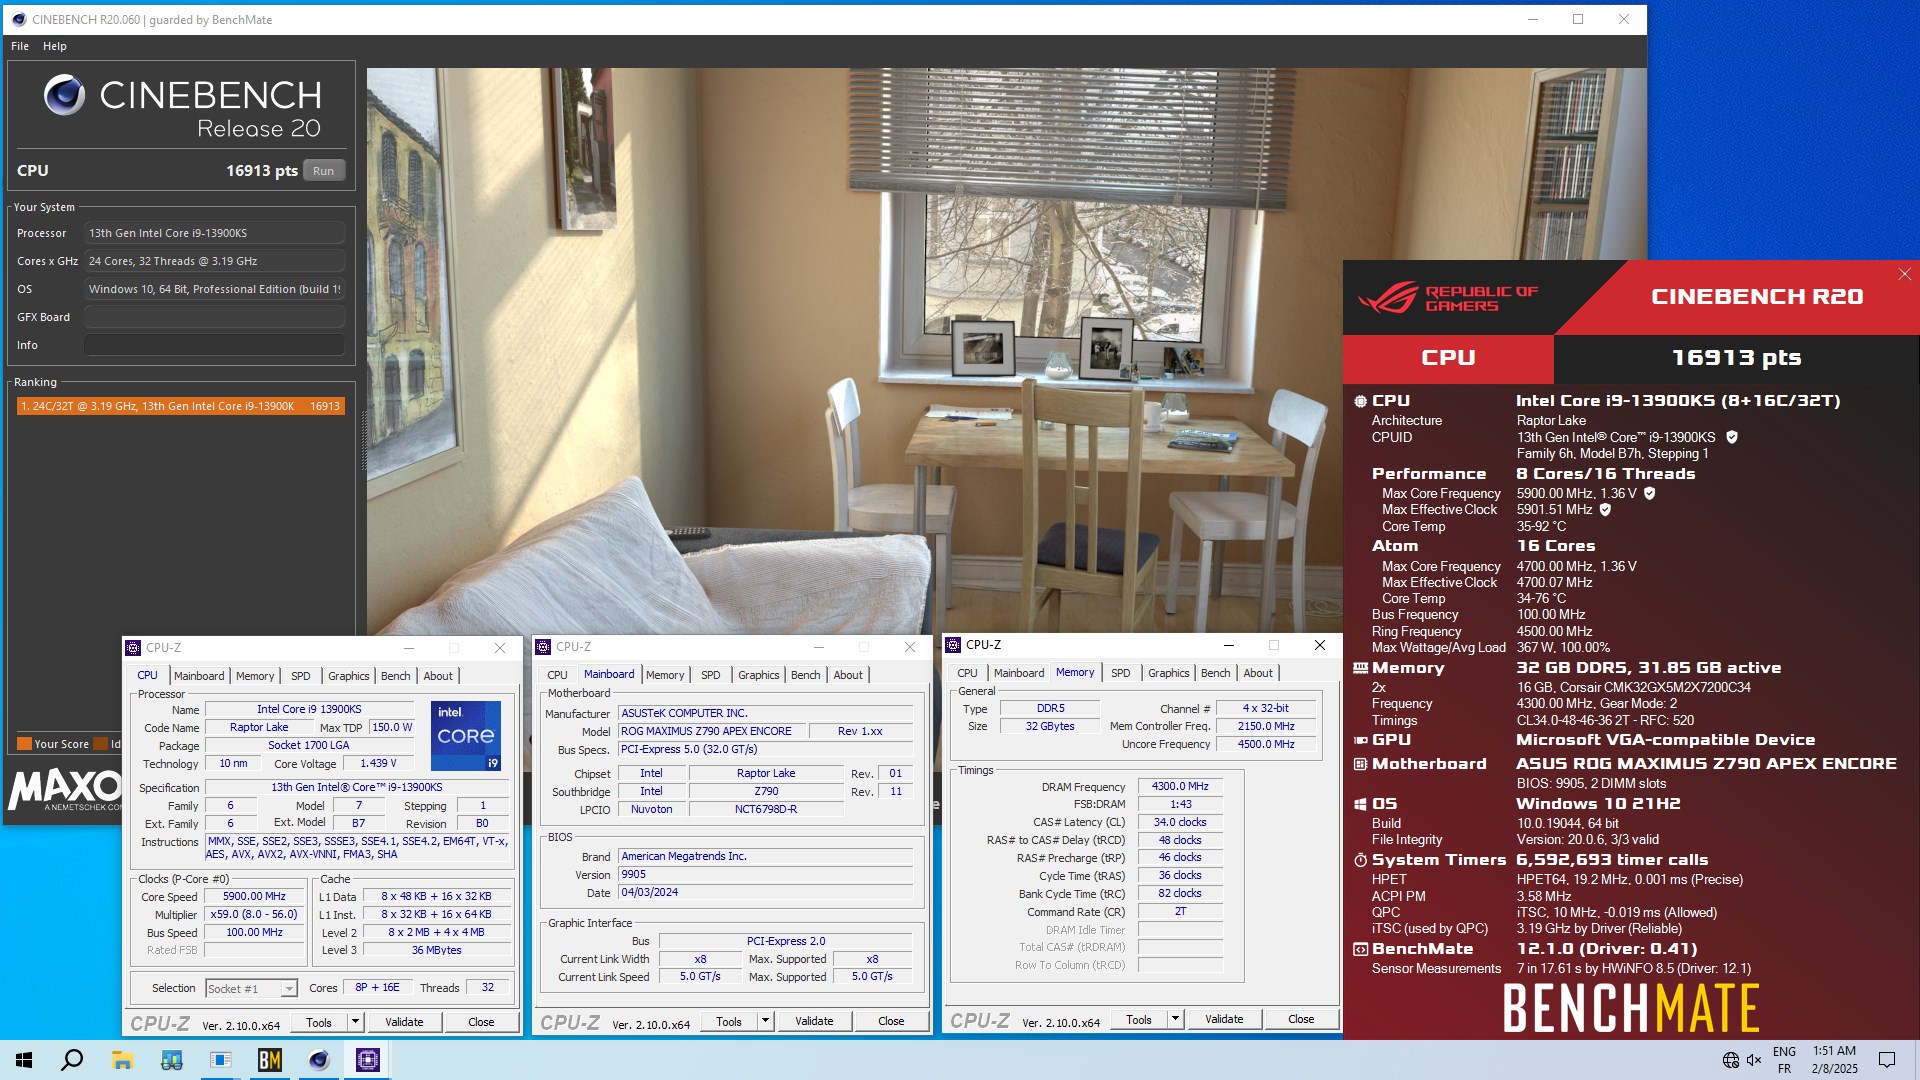Click Tools button in first CPU-Z
The width and height of the screenshot is (1920, 1080).
(x=319, y=1022)
